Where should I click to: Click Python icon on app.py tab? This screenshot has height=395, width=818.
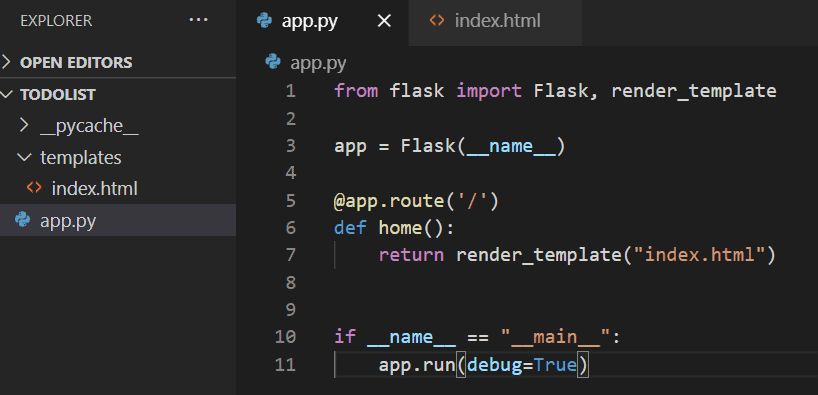[x=264, y=20]
